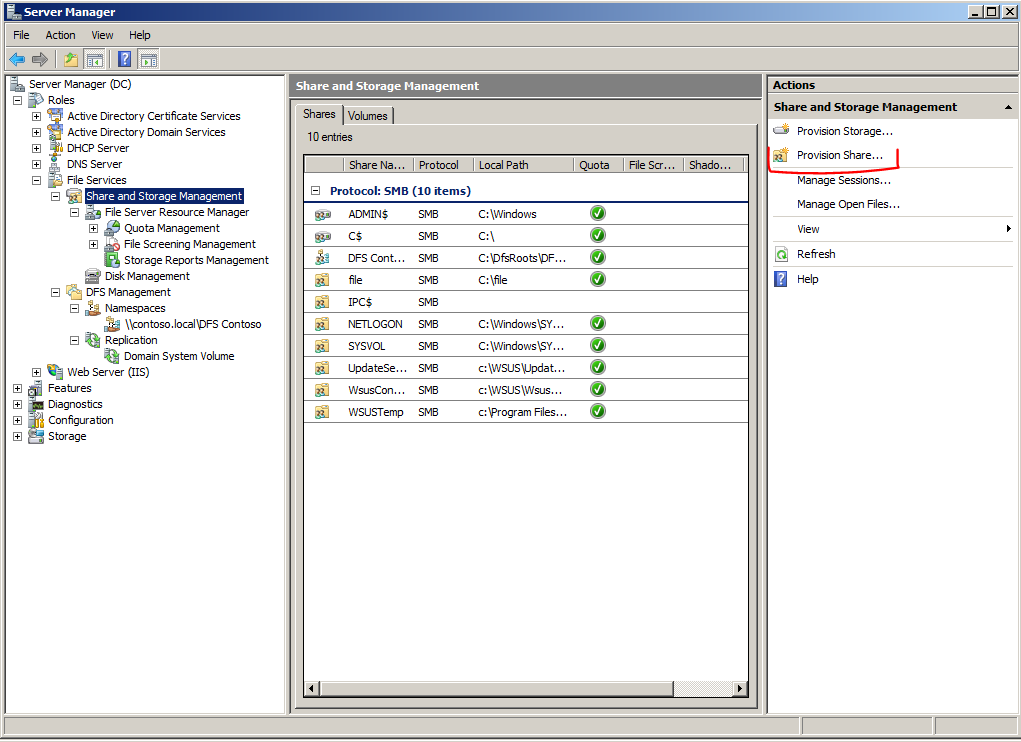Viewport: 1021px width, 742px height.
Task: Click the ADMIN$ share icon
Action: tap(322, 214)
